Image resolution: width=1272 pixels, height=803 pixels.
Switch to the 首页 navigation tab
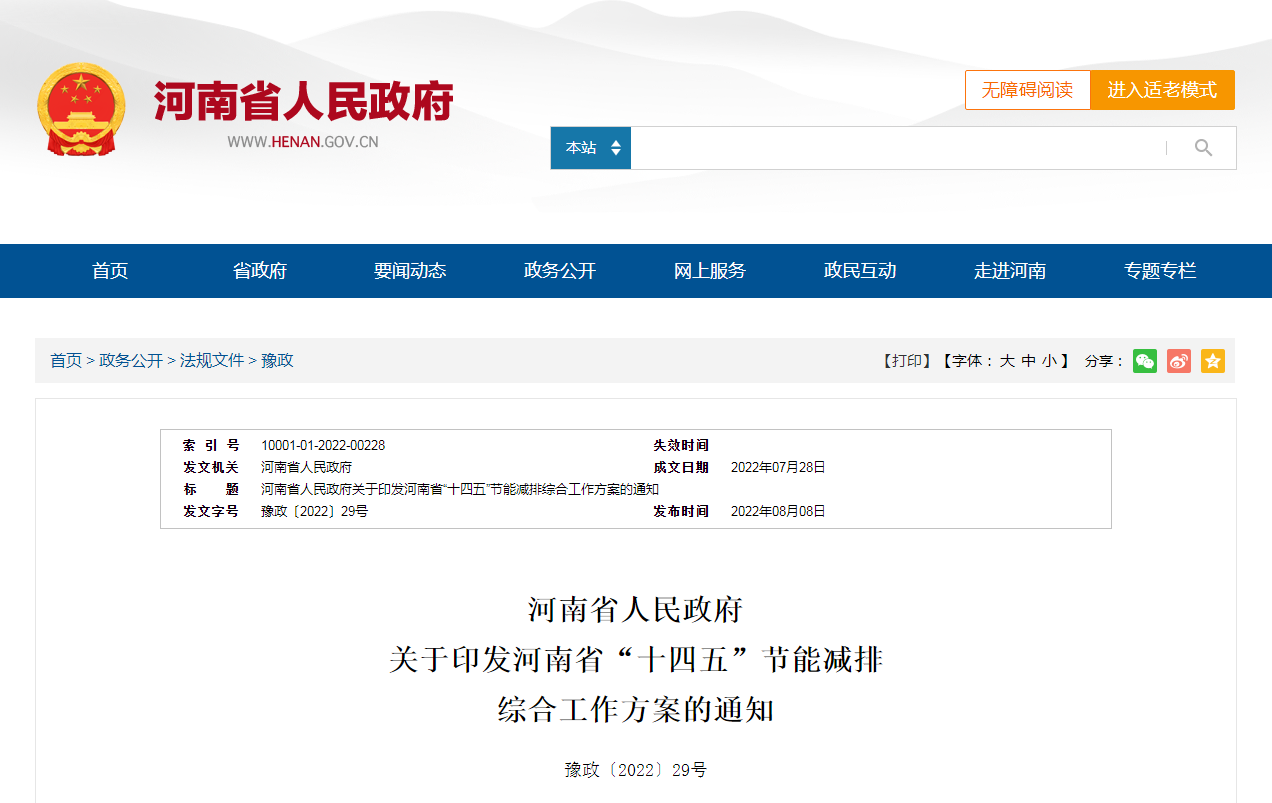[x=109, y=270]
